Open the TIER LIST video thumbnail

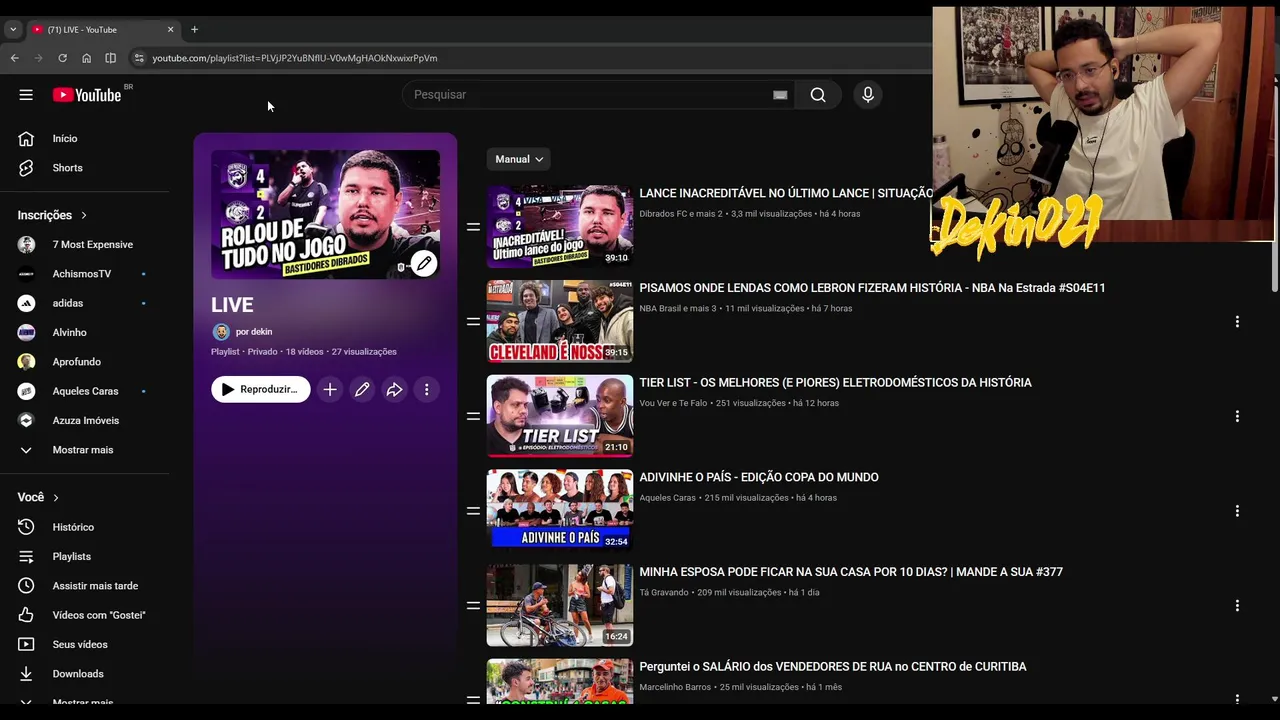(x=560, y=416)
